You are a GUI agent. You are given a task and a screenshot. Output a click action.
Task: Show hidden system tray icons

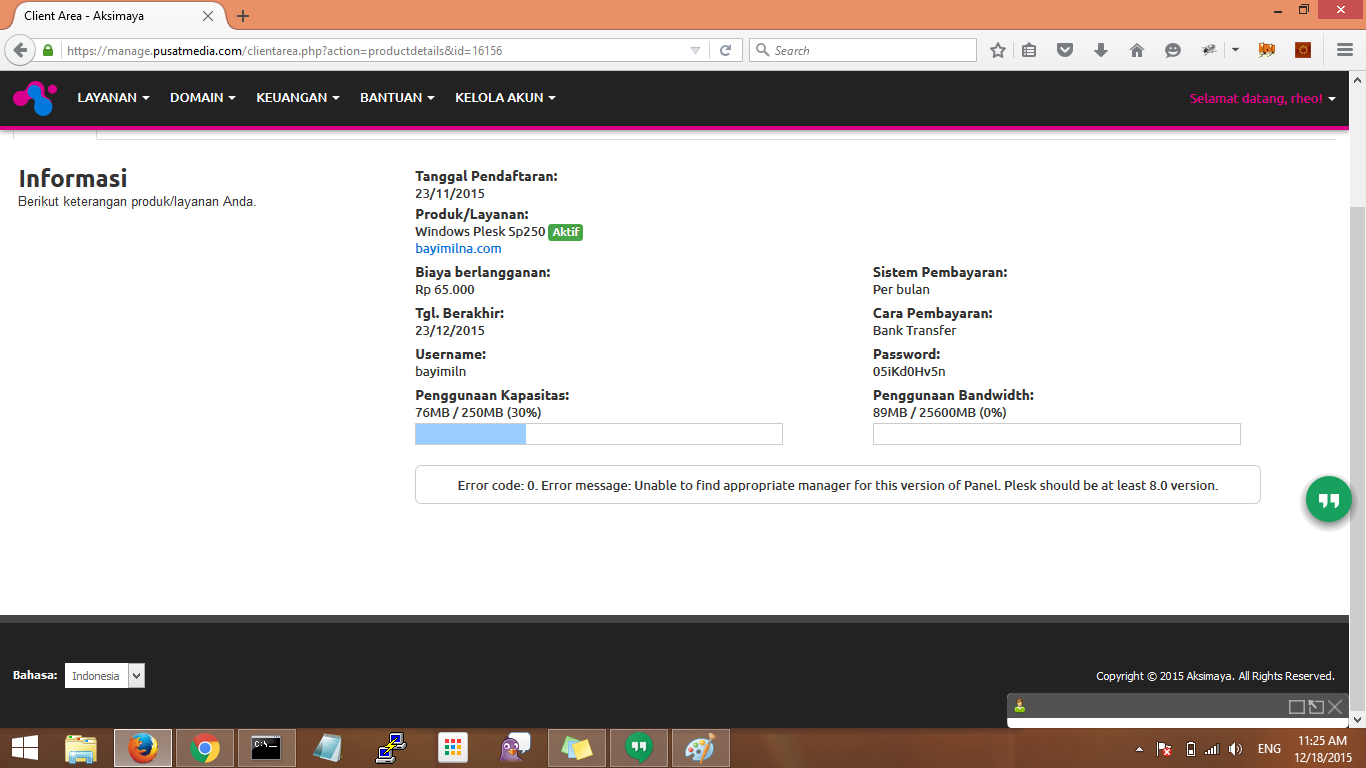click(x=1140, y=749)
